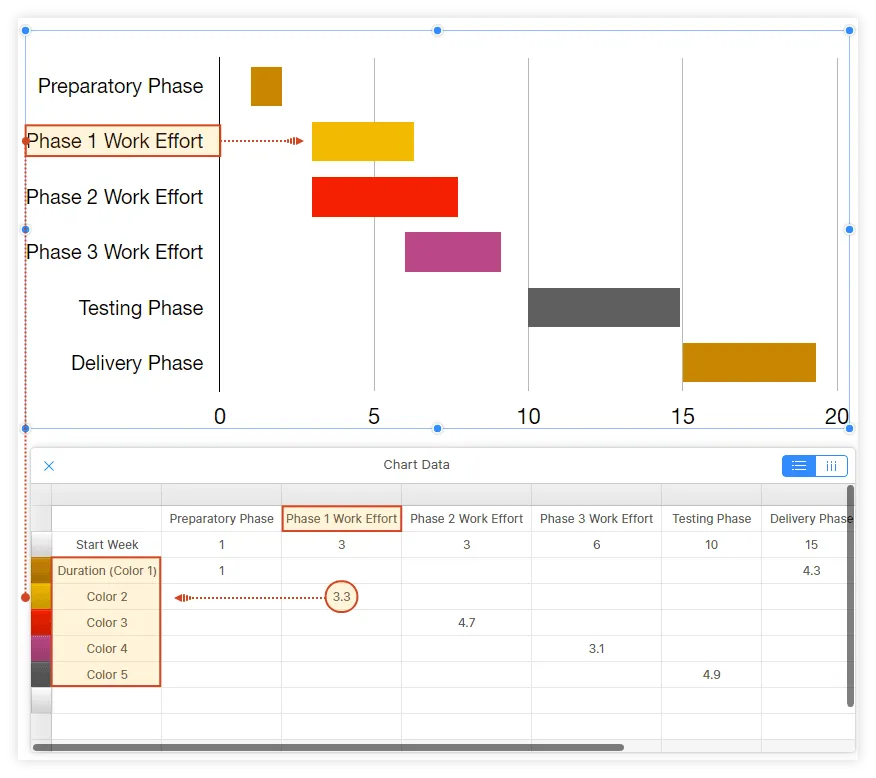Select the Testing Phase column header
Image resolution: width=876 pixels, height=778 pixels.
711,519
